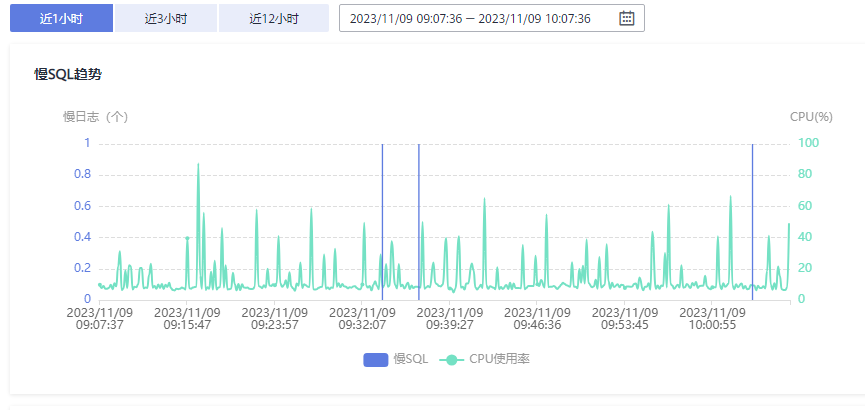Switch to the 近3小时 time range
This screenshot has width=865, height=410.
click(x=166, y=18)
